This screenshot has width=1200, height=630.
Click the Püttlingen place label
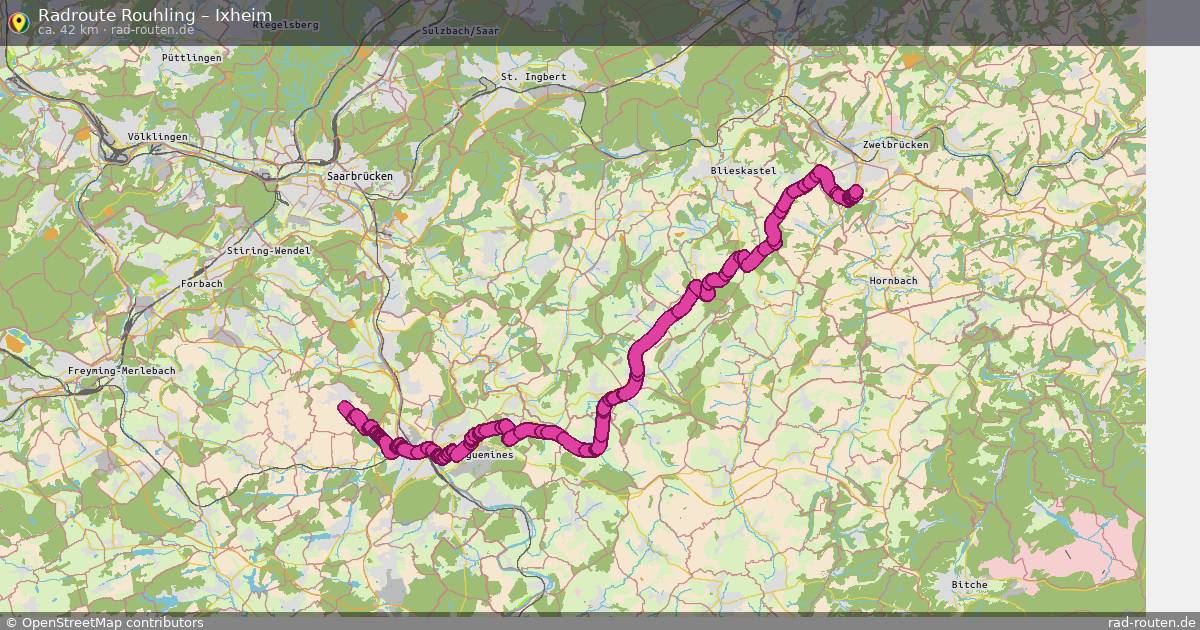point(191,59)
